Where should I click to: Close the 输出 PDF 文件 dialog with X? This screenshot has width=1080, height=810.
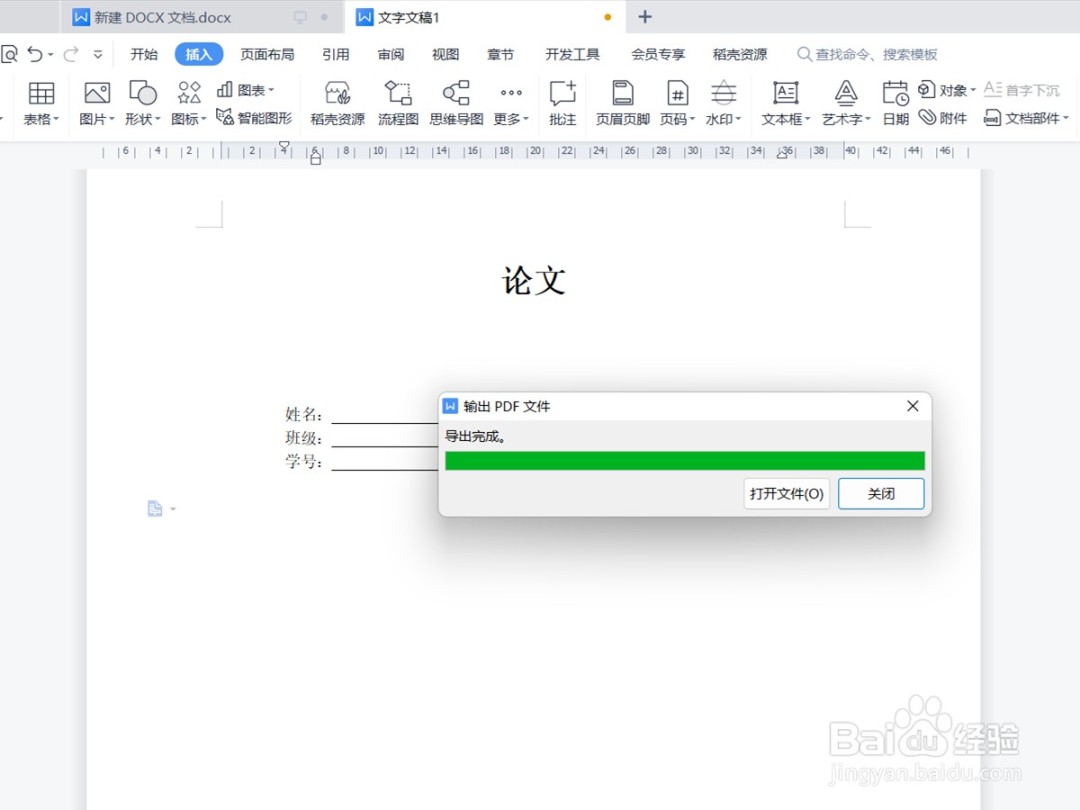(x=913, y=406)
